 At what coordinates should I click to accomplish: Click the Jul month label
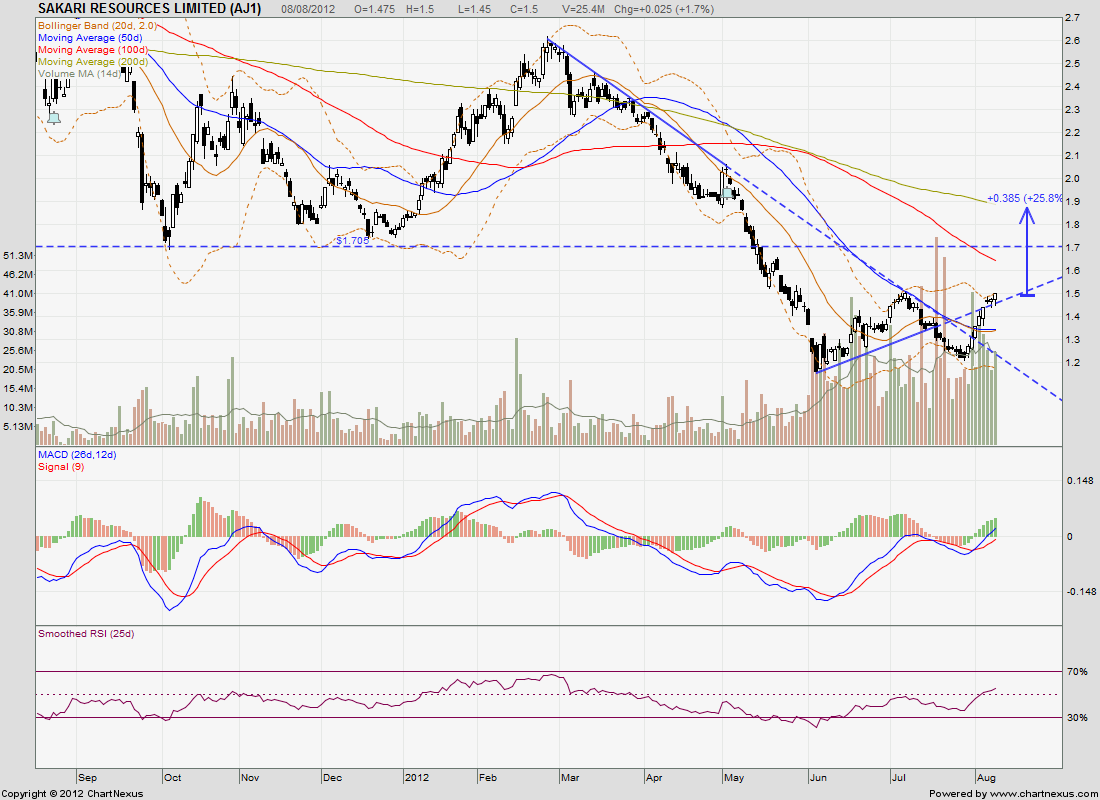[x=899, y=778]
